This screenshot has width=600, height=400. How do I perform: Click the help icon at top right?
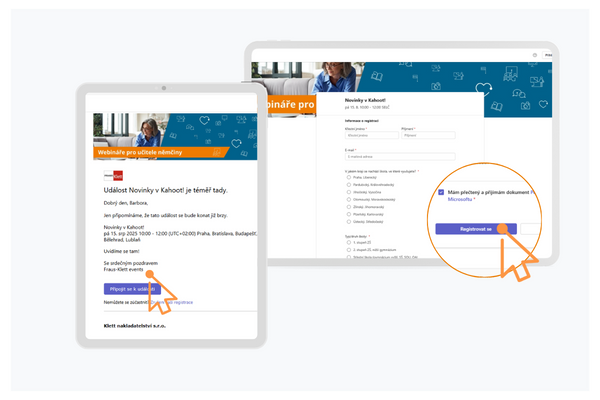(535, 55)
